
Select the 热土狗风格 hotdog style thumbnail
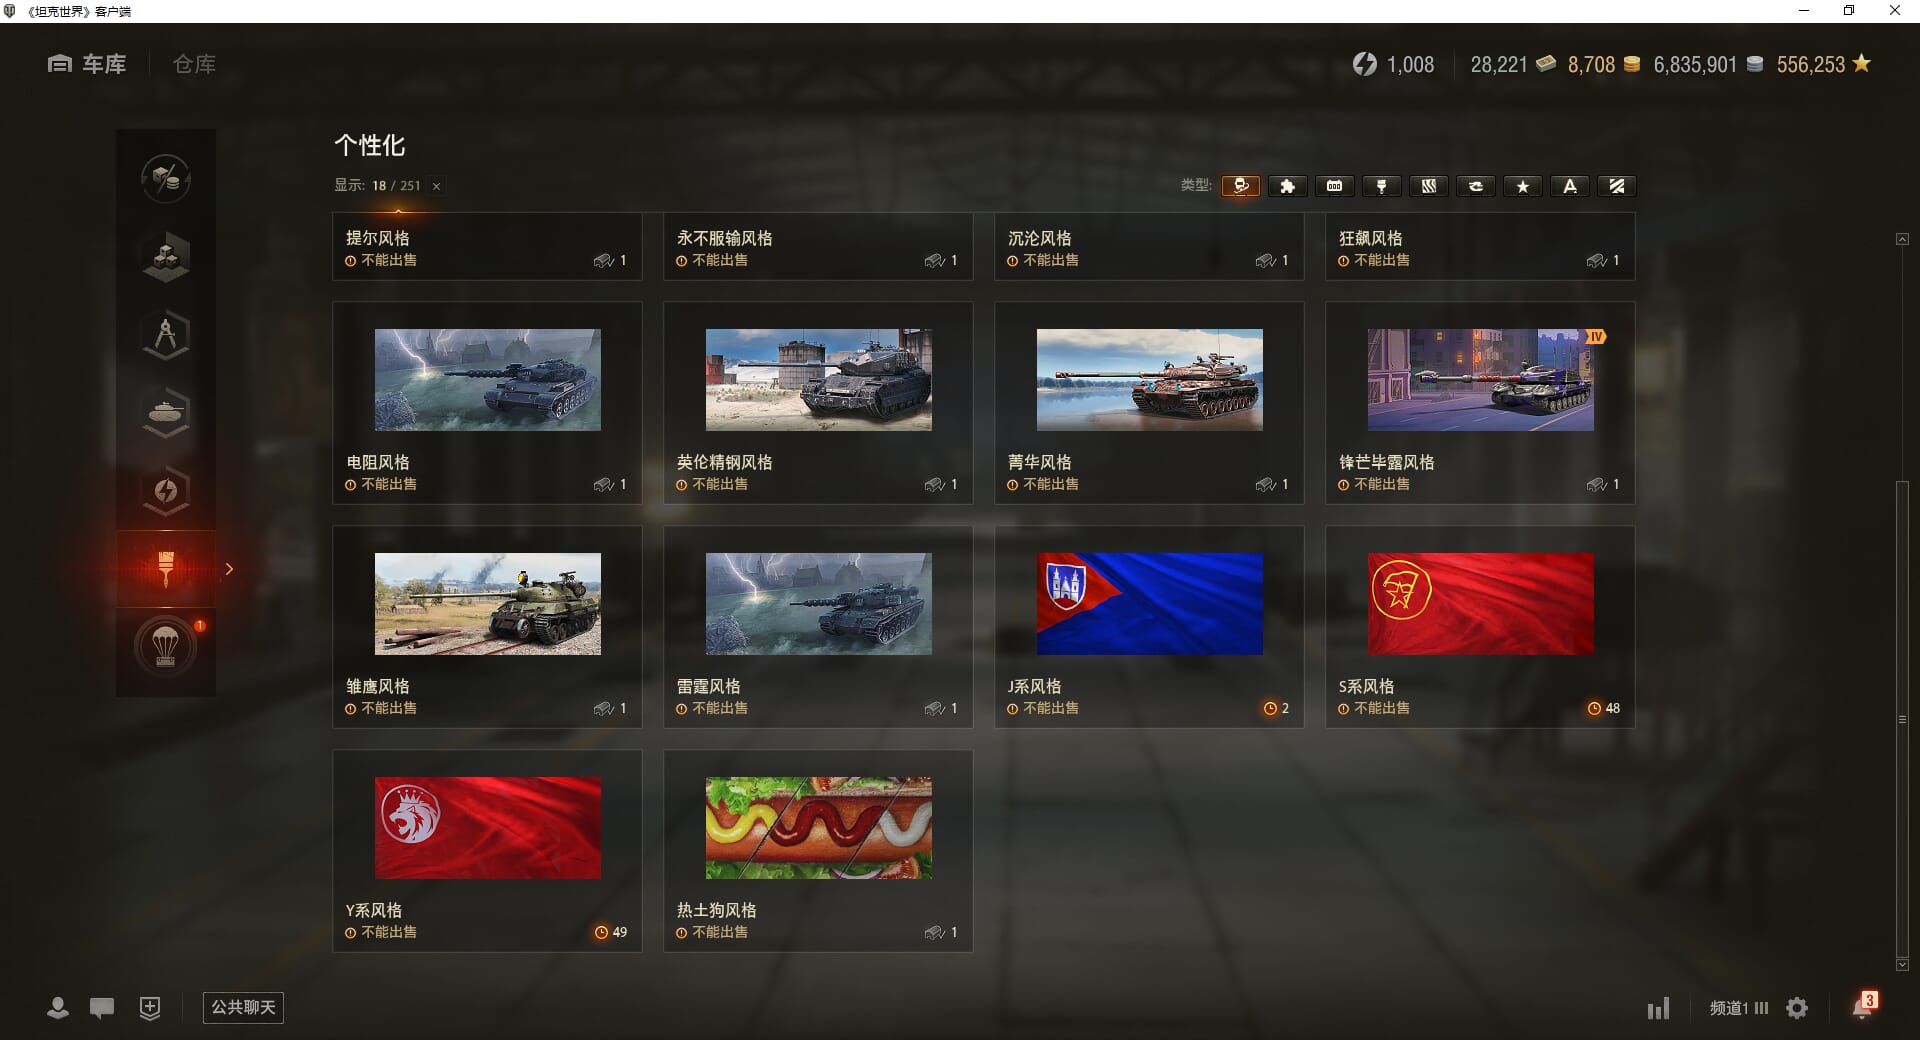819,828
